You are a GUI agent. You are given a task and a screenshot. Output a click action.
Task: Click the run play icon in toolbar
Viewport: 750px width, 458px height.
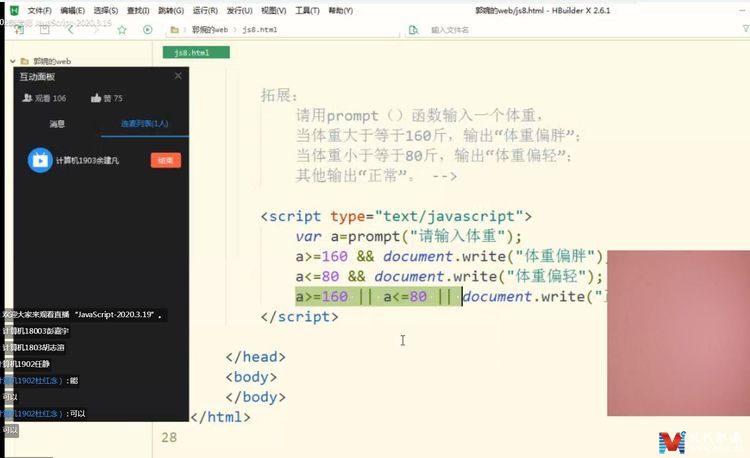point(147,30)
